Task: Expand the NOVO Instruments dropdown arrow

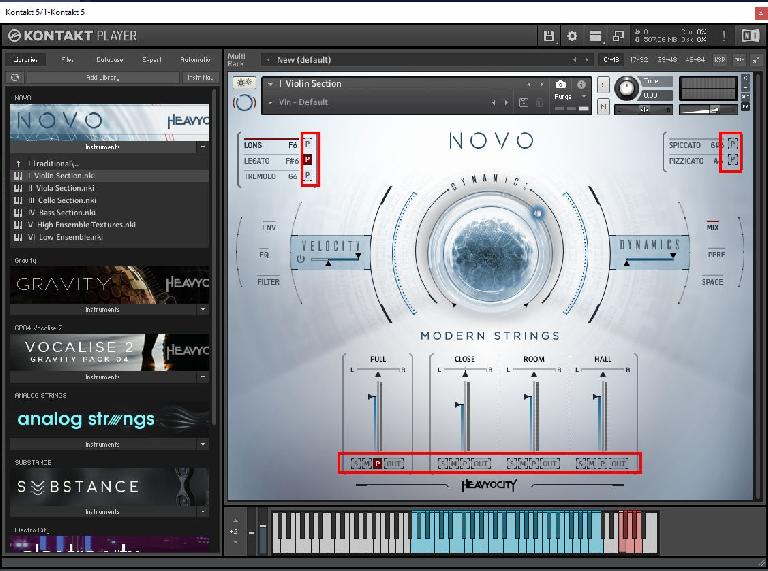Action: coord(203,146)
